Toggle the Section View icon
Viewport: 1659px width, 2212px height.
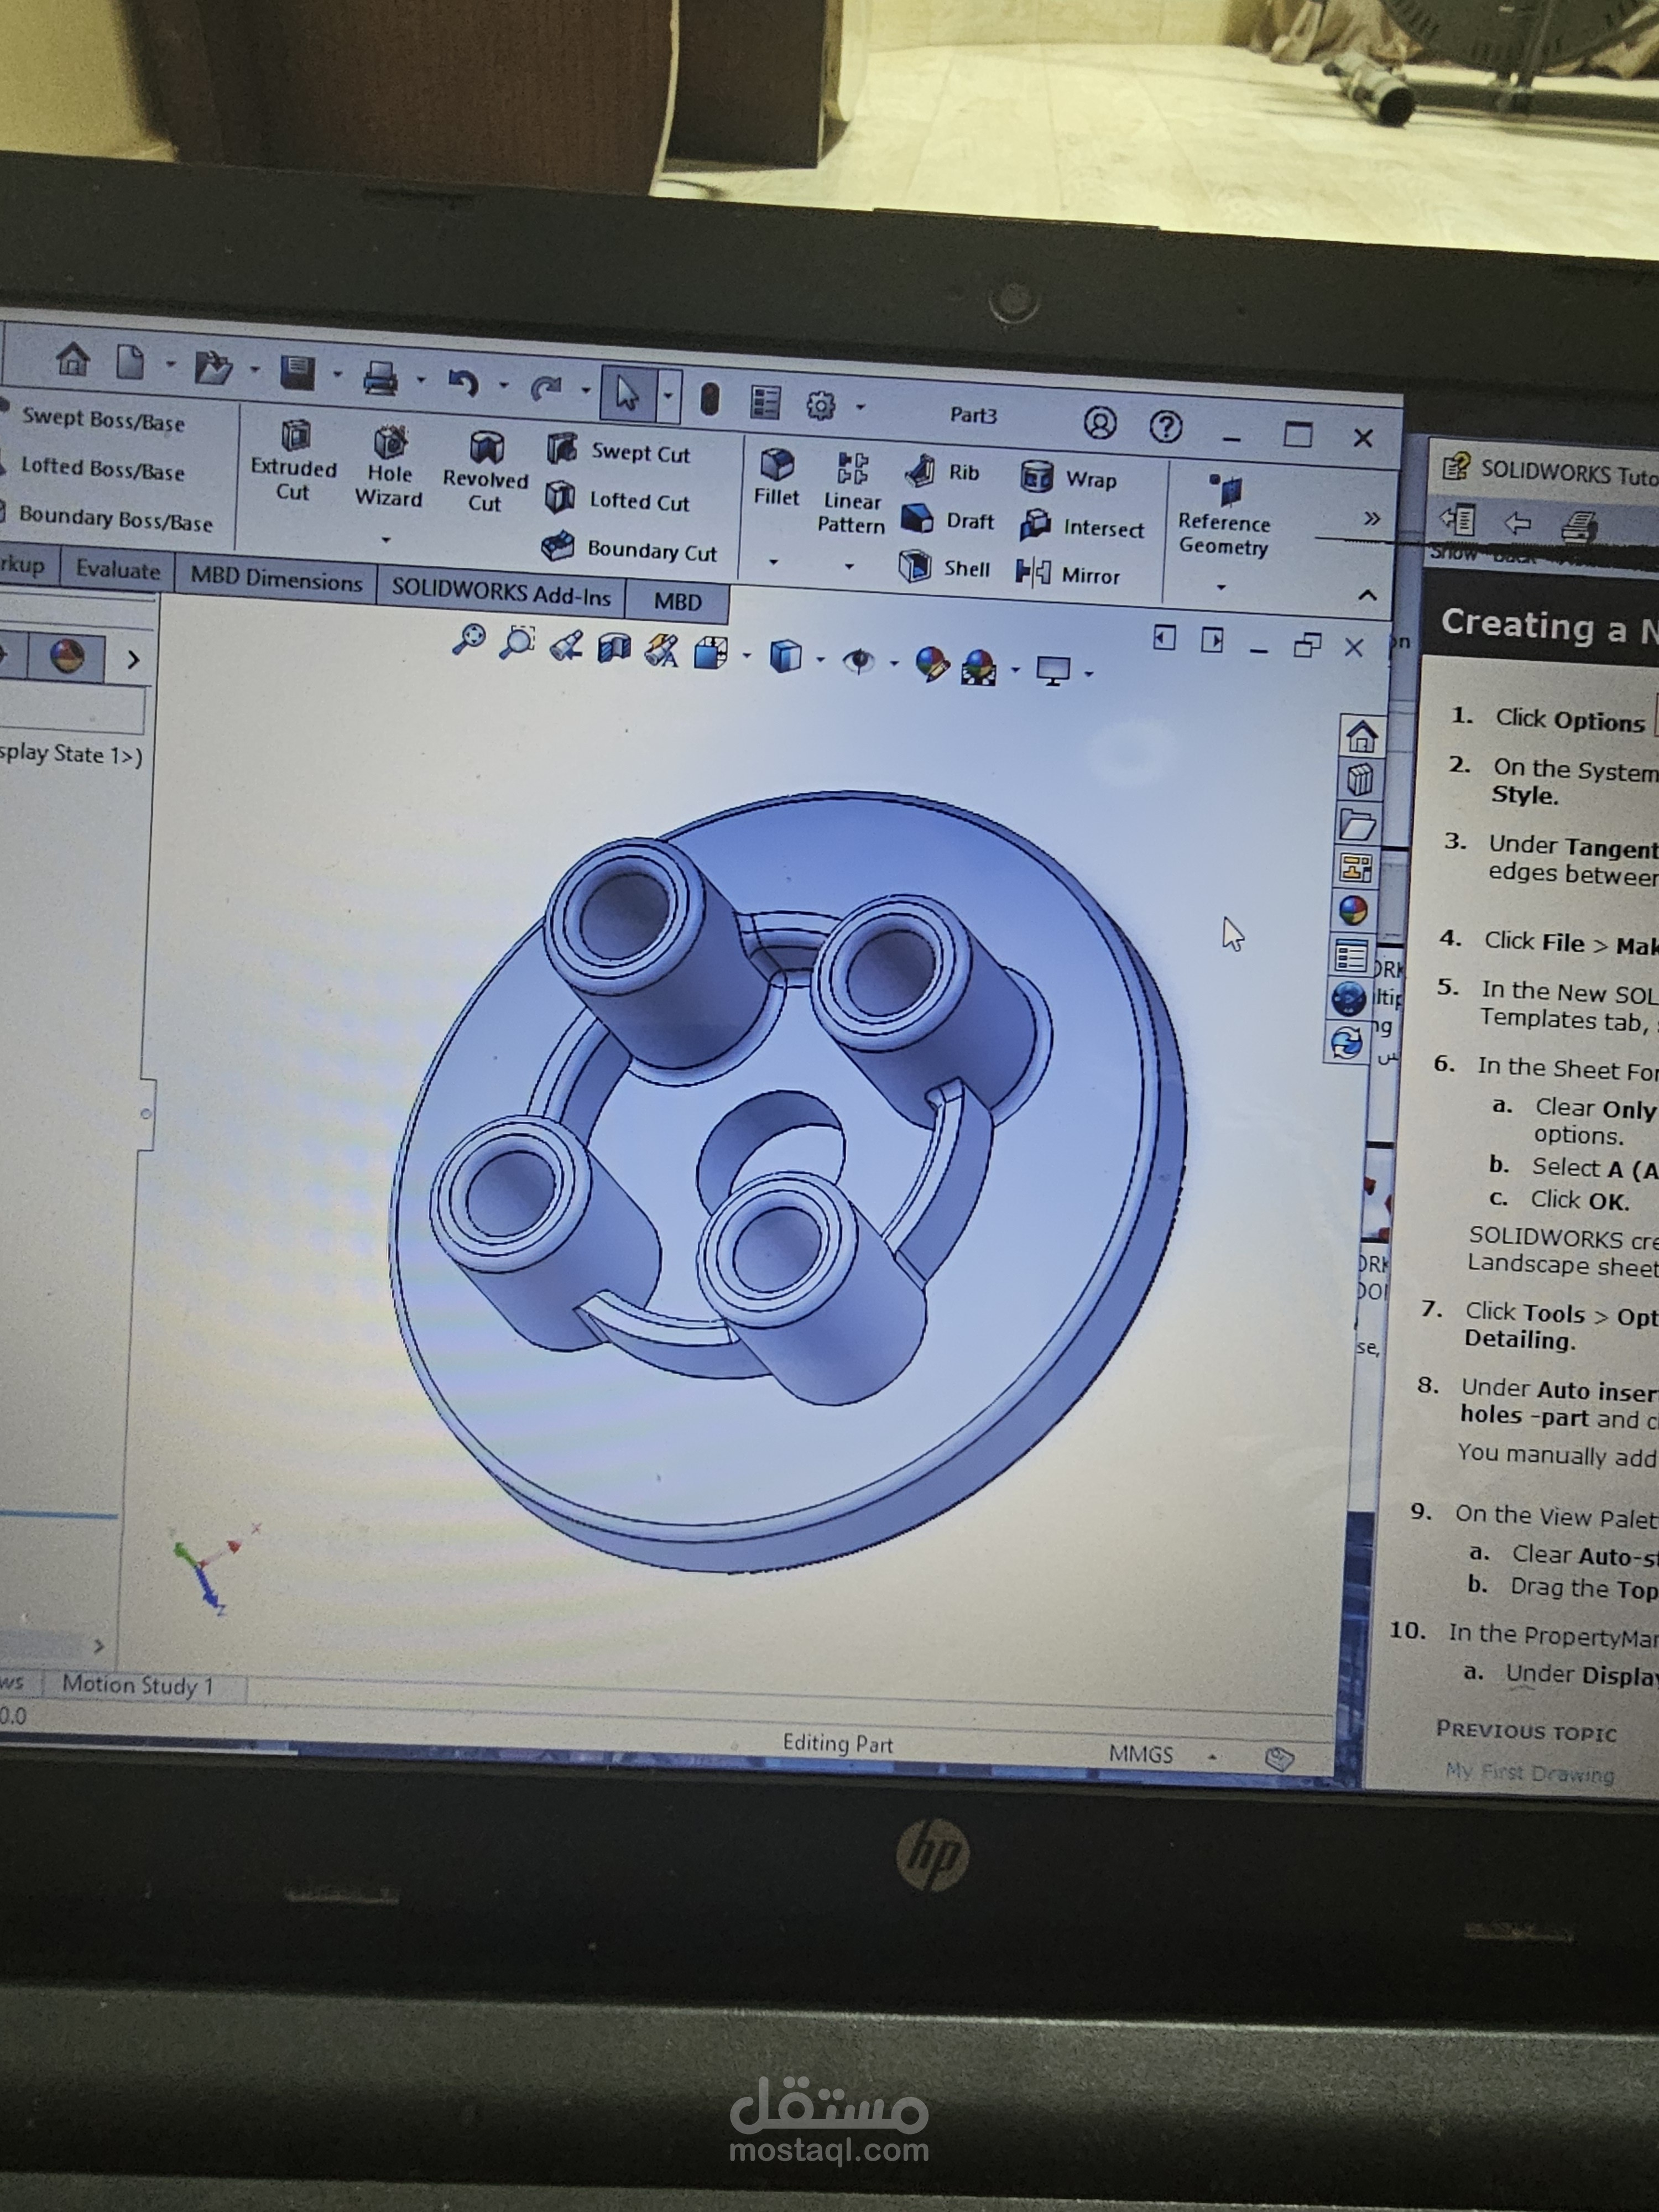[614, 649]
